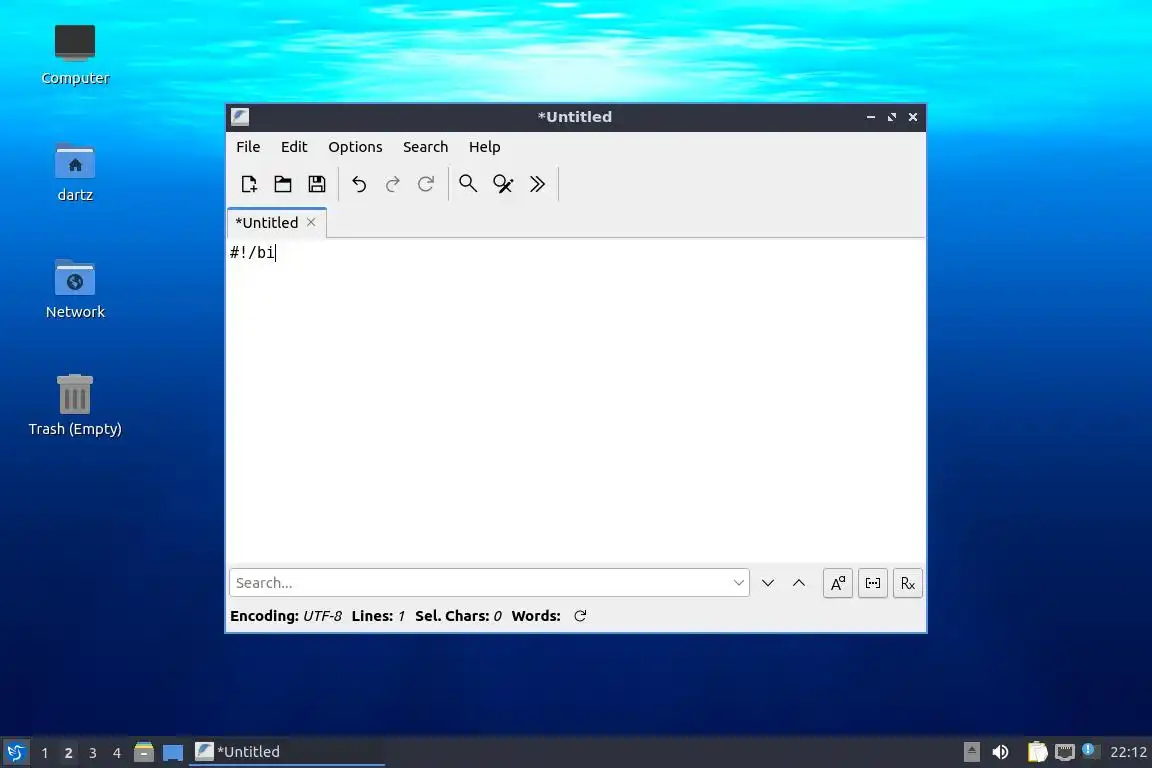Open the Options menu
Screen dimensions: 1152x768
pyautogui.click(x=355, y=147)
